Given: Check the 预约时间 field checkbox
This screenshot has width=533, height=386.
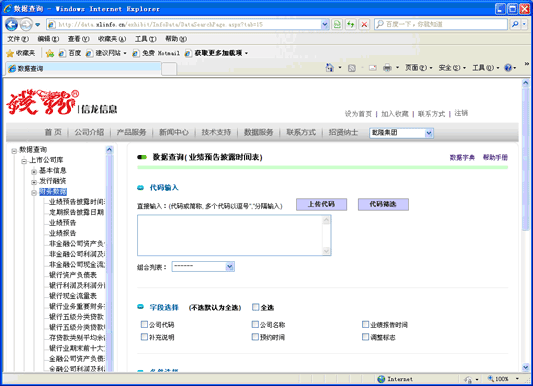Looking at the screenshot, I should coord(255,337).
